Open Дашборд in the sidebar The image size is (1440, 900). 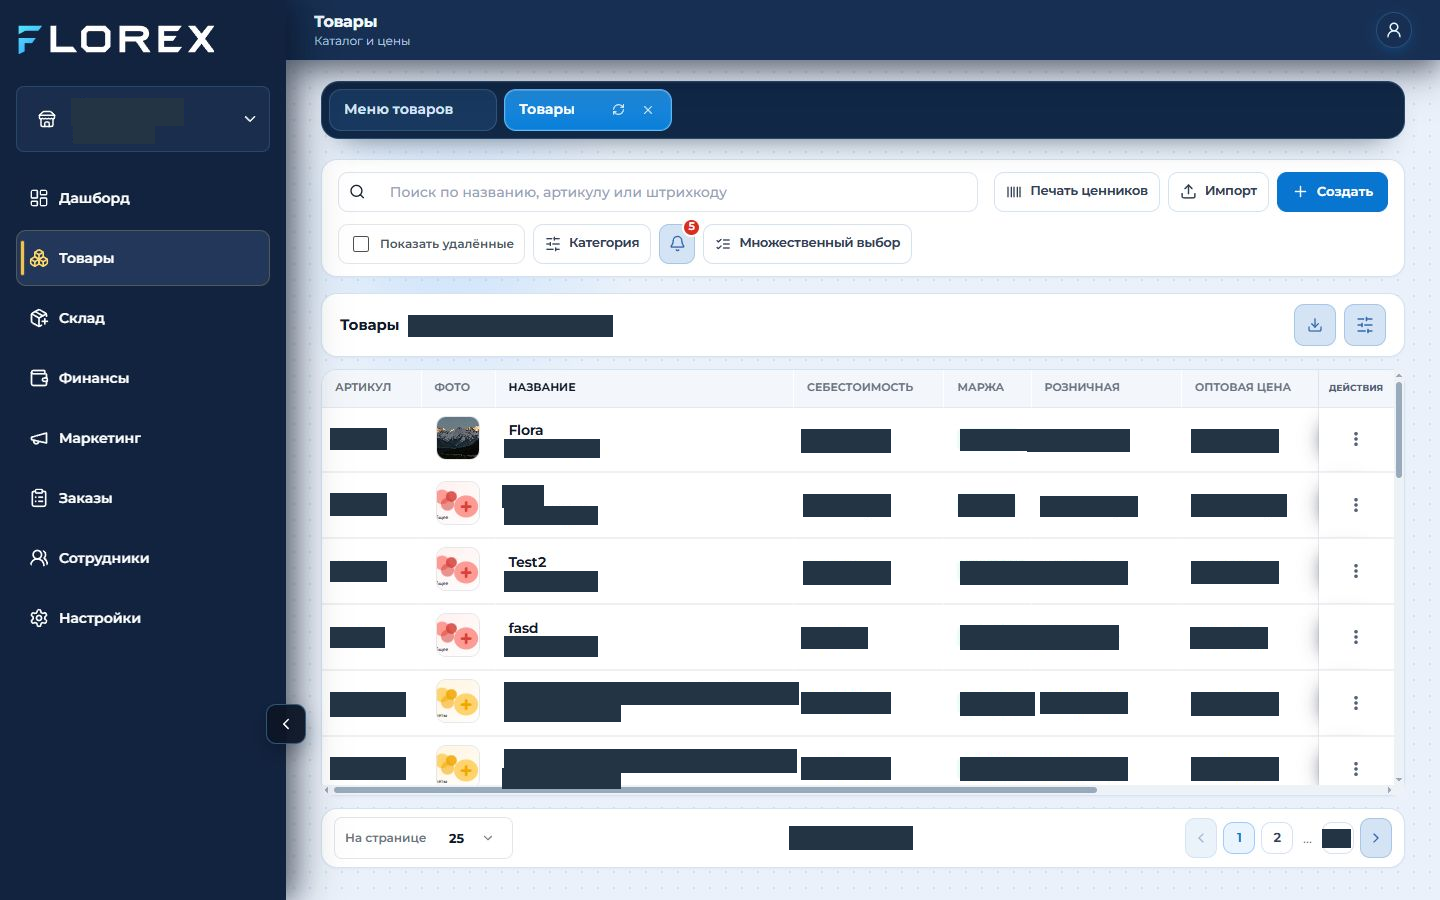point(143,198)
